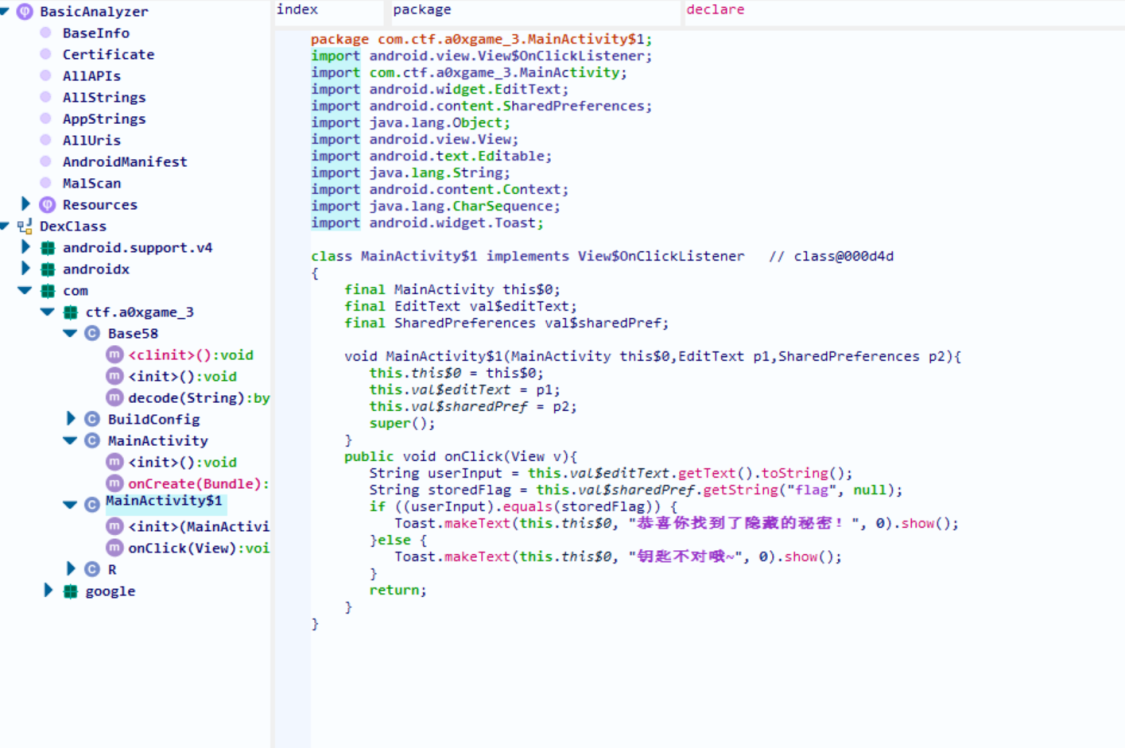
Task: Switch to the declare tab
Action: (x=714, y=10)
